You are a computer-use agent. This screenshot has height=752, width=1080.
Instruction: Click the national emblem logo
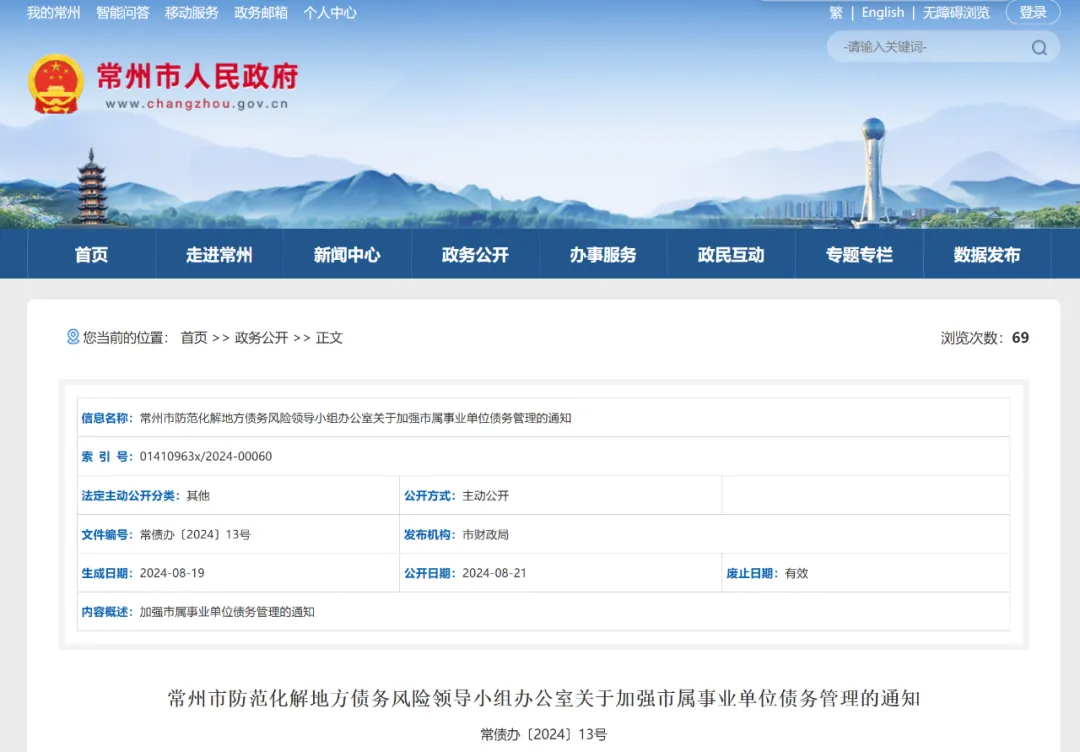pos(56,84)
